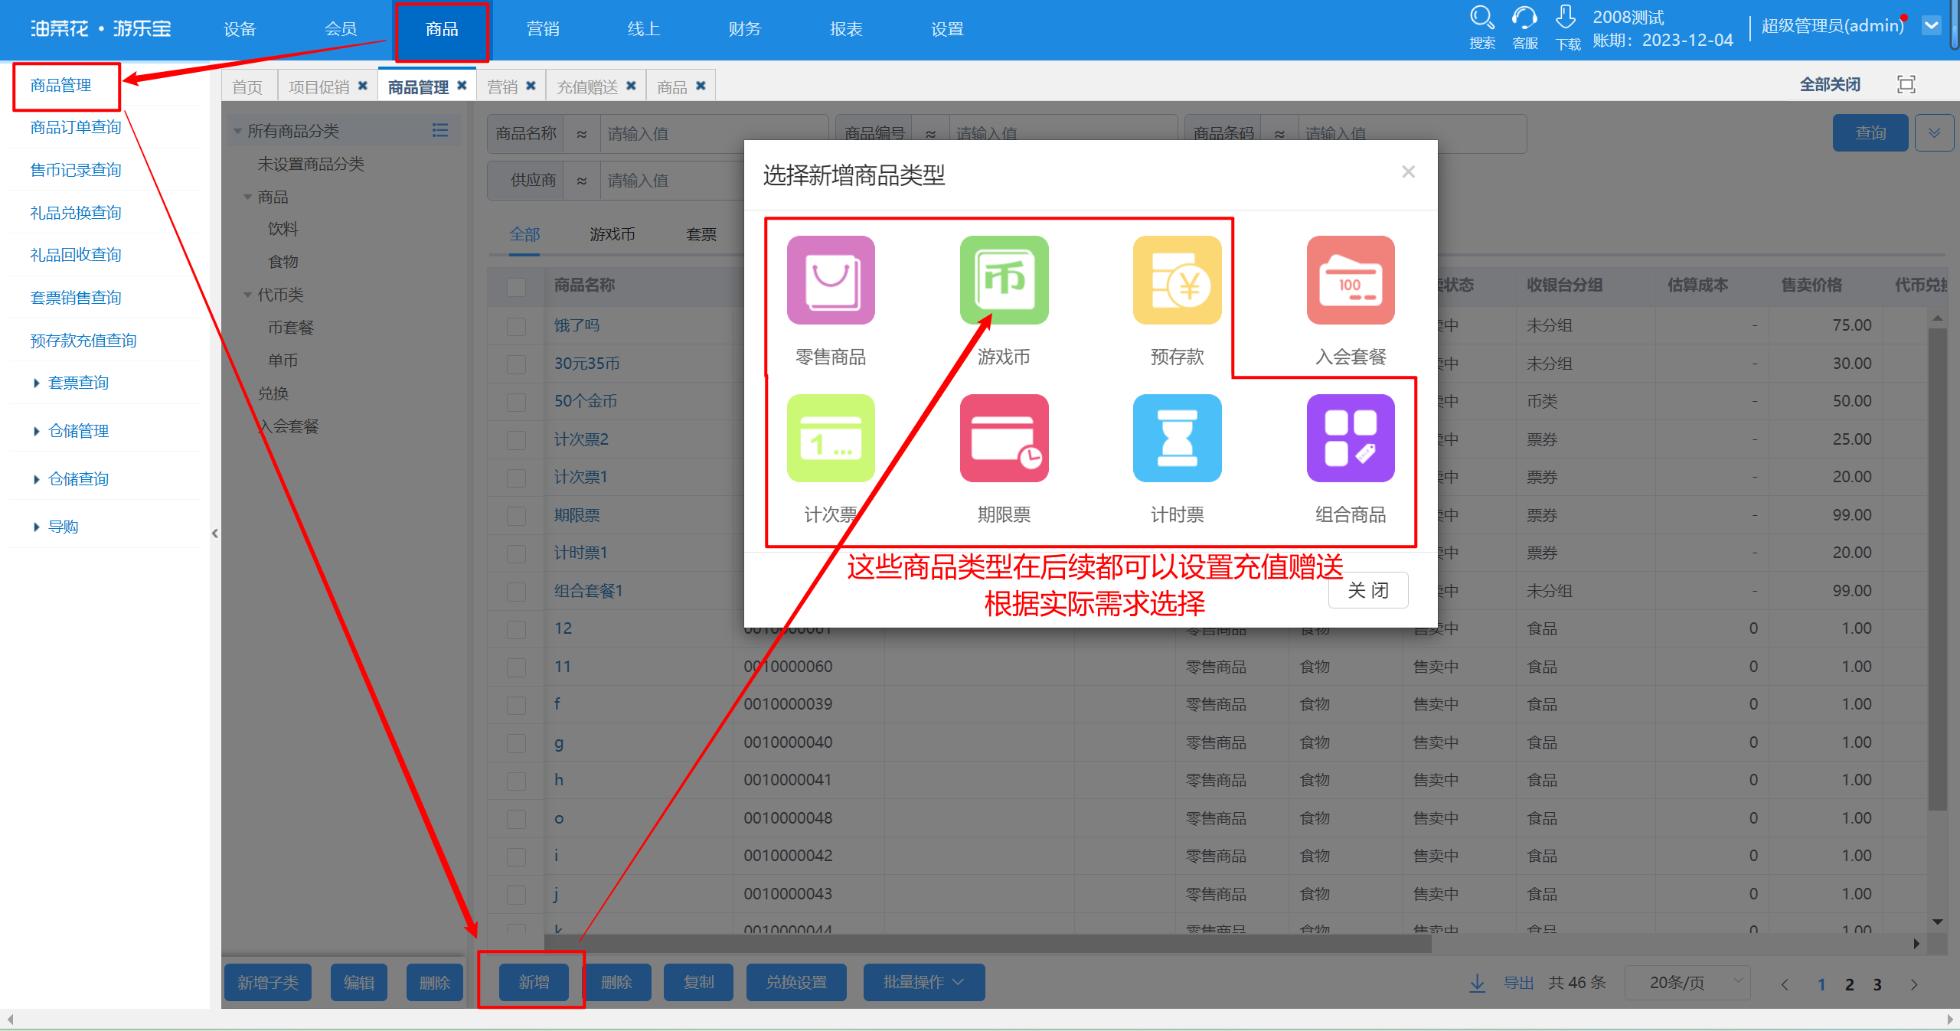This screenshot has width=1960, height=1031.
Task: Choose the 预存款 product type icon
Action: [x=1177, y=280]
